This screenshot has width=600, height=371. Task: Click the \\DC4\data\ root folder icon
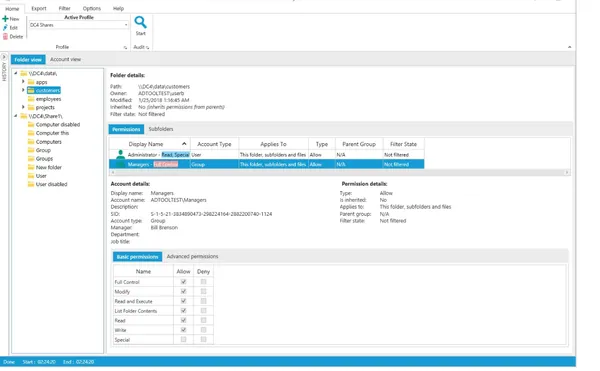point(24,73)
